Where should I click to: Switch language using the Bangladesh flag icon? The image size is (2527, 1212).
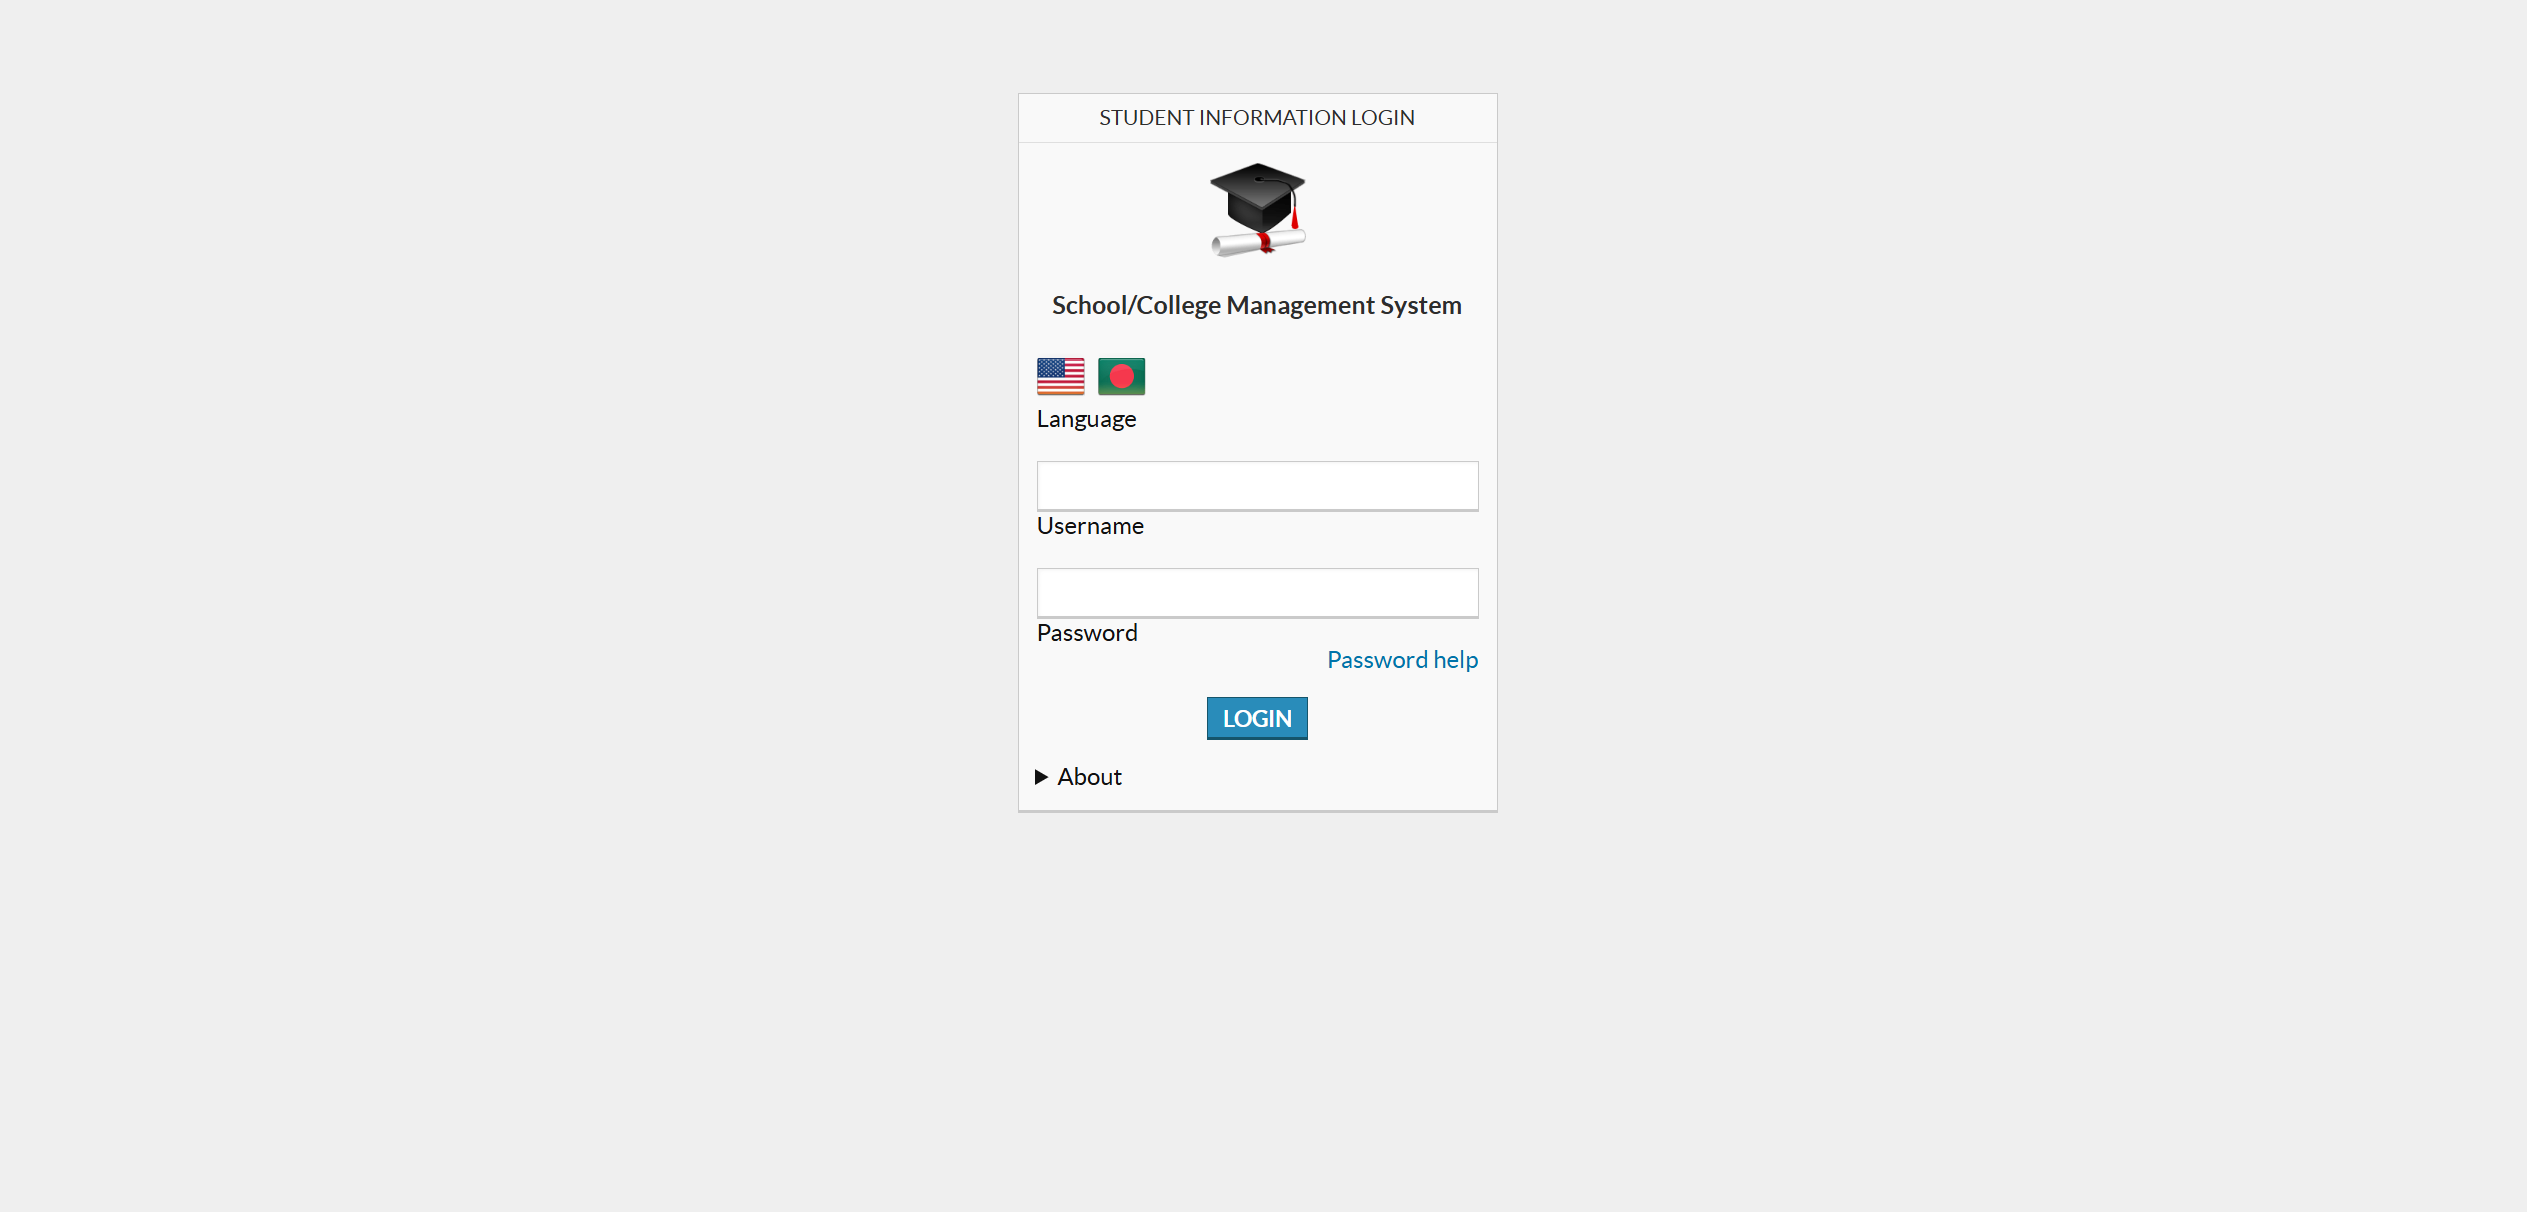point(1121,376)
